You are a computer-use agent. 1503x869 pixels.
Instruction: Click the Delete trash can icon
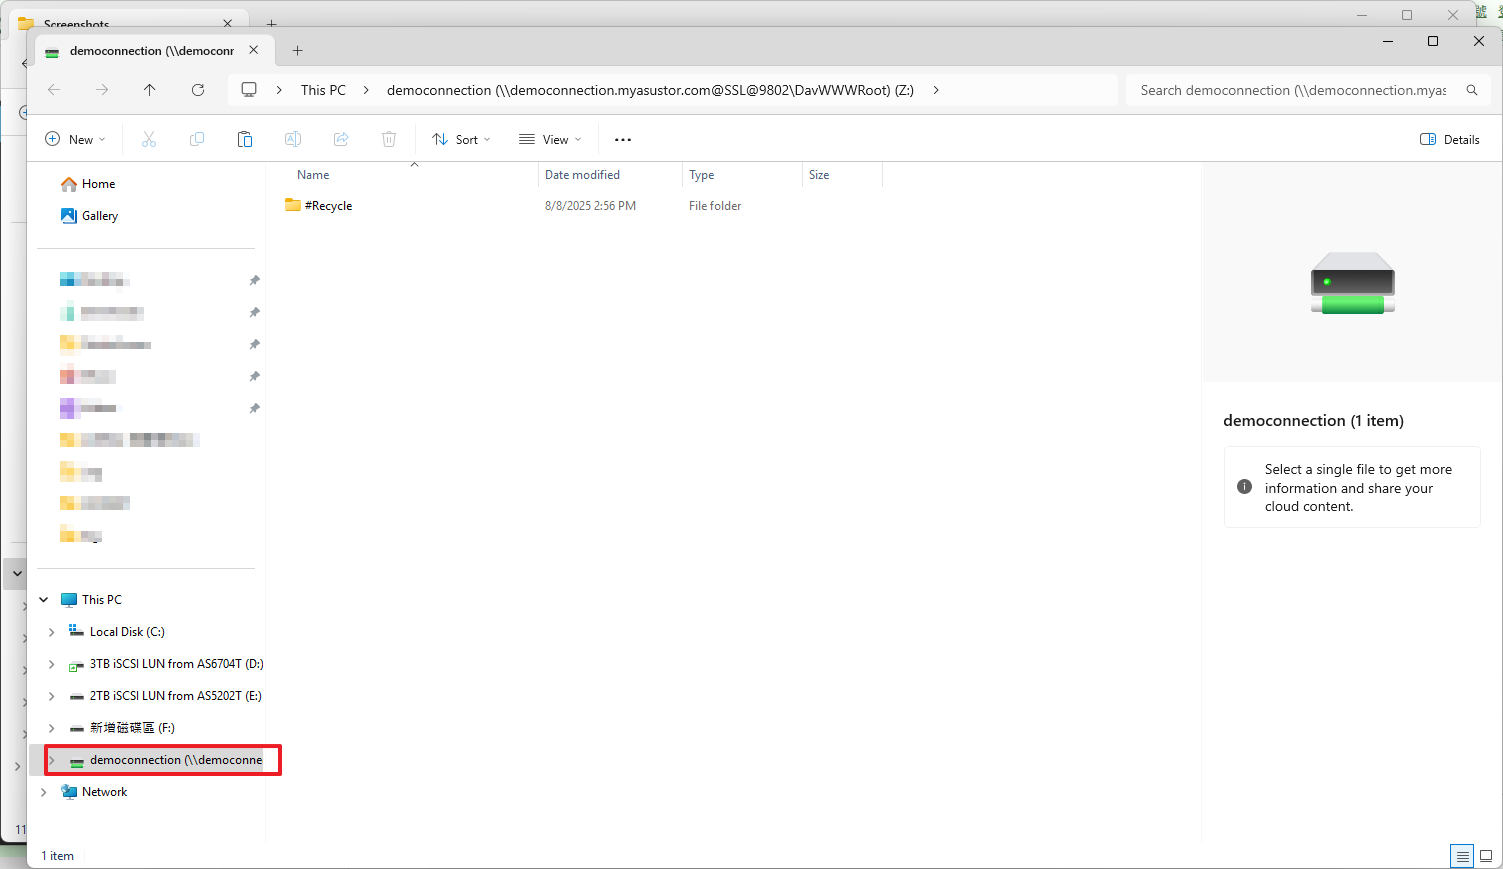pyautogui.click(x=389, y=139)
